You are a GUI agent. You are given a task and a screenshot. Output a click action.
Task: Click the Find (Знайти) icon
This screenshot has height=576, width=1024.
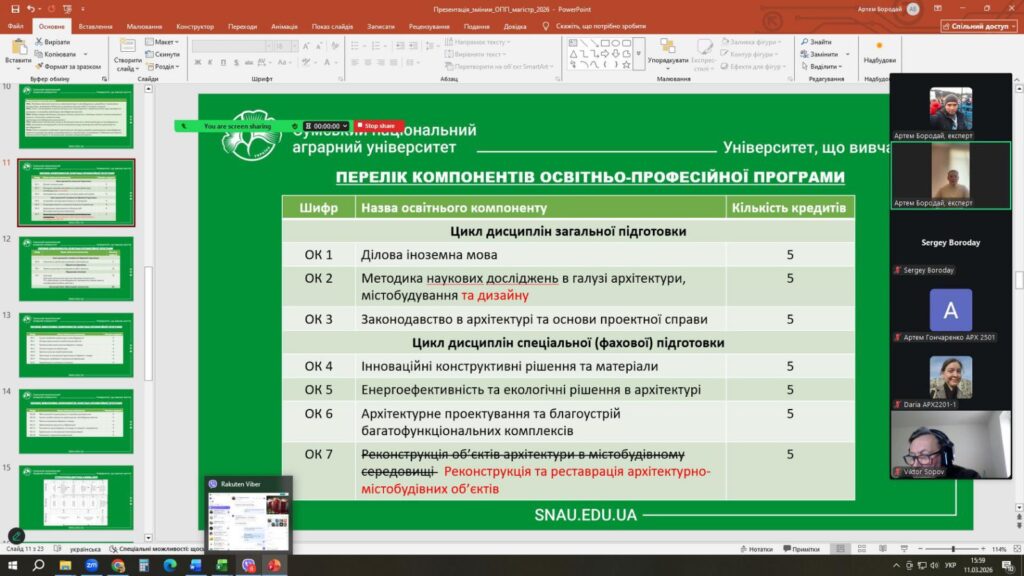coord(815,42)
